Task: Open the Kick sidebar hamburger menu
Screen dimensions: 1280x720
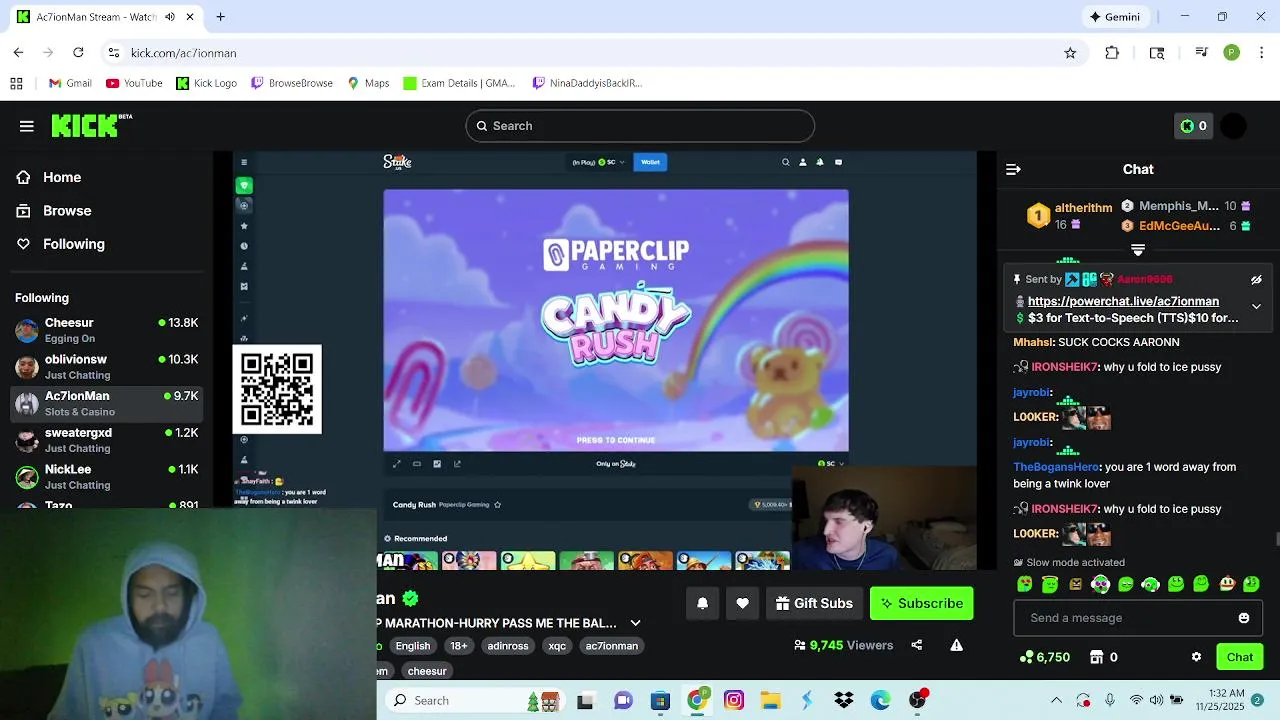Action: [27, 126]
